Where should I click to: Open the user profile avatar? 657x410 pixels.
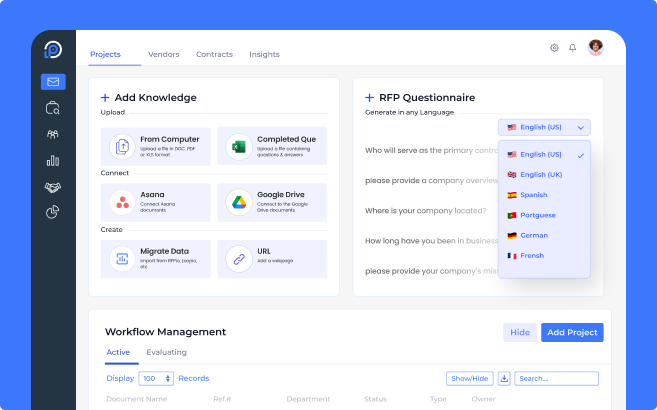coord(596,47)
